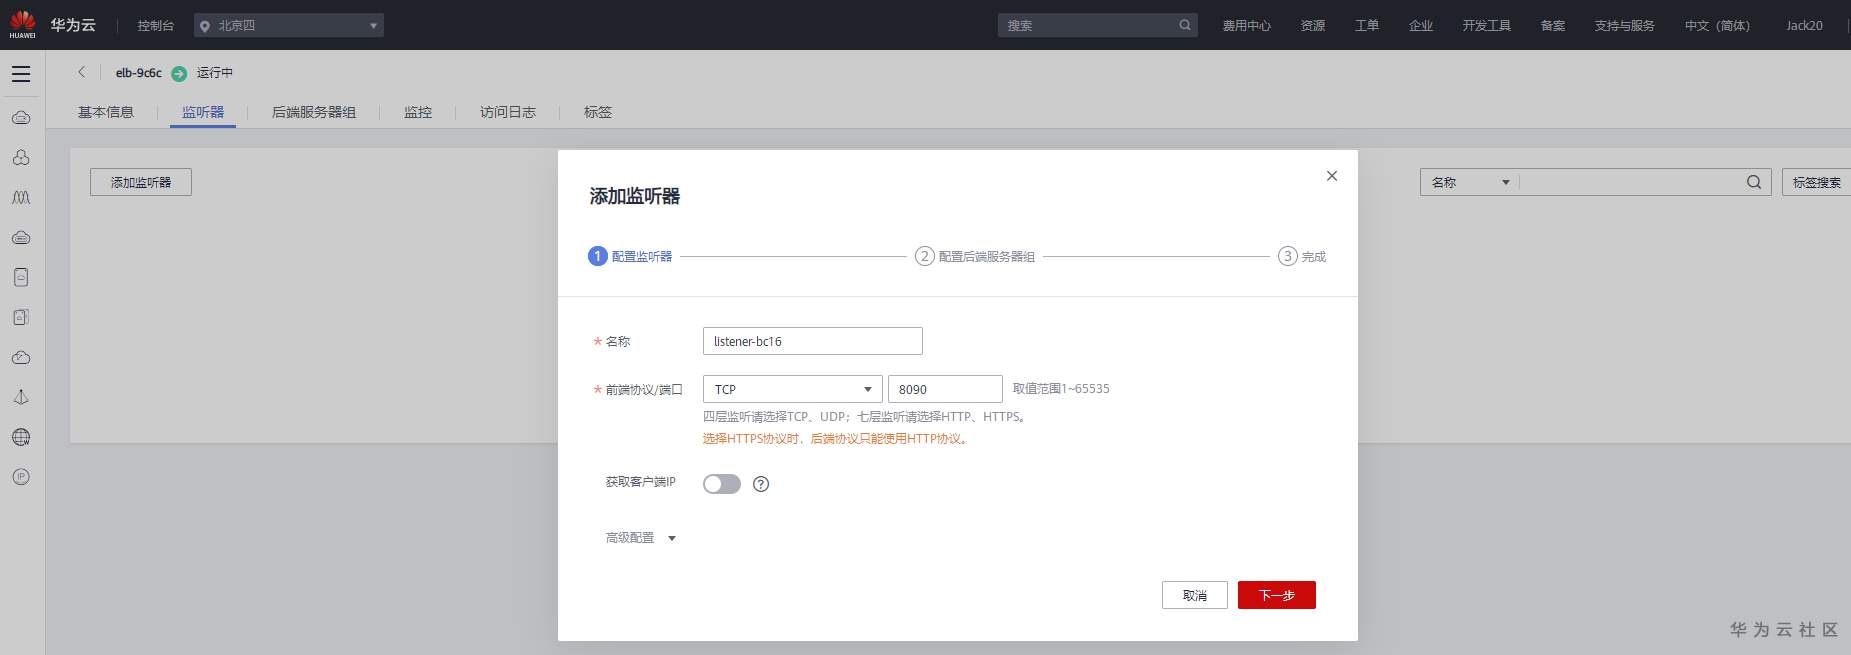Open the 标签 tab
This screenshot has width=1851, height=655.
(598, 112)
